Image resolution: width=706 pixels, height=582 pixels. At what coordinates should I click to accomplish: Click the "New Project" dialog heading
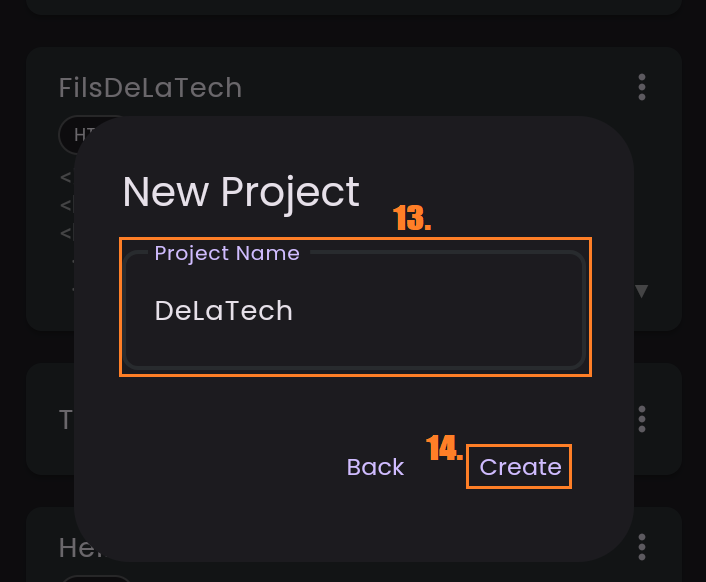click(241, 191)
